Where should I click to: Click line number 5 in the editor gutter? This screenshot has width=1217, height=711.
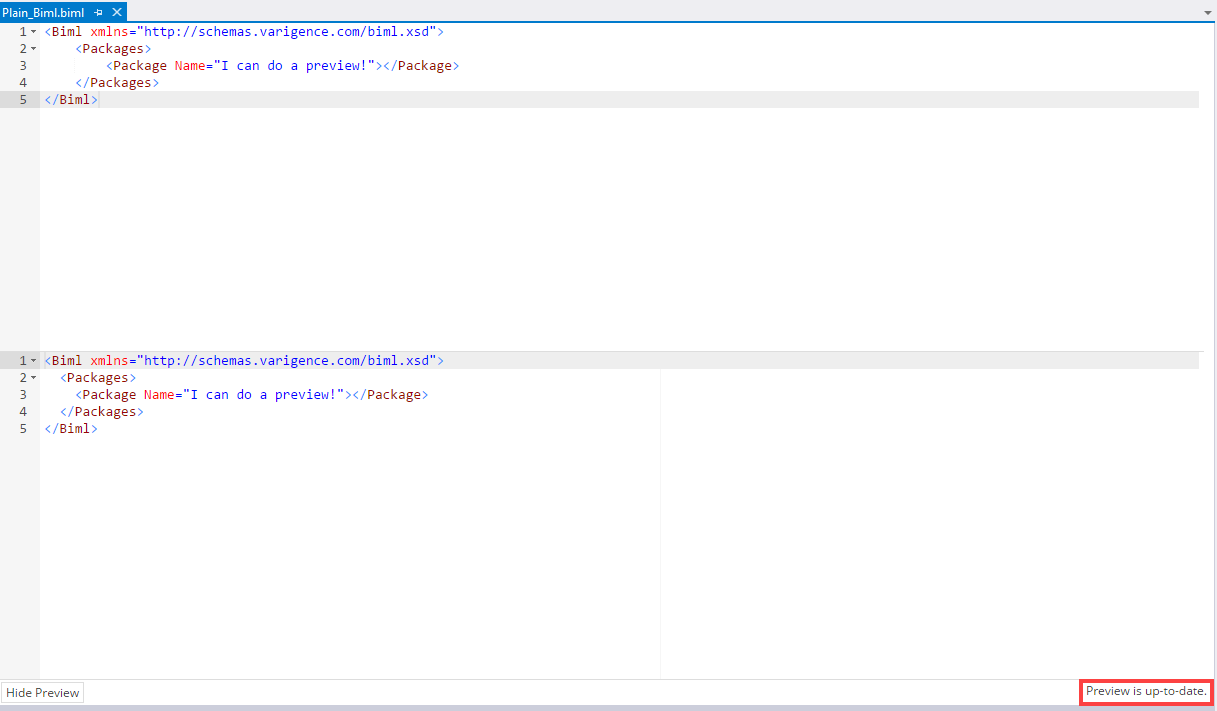22,100
